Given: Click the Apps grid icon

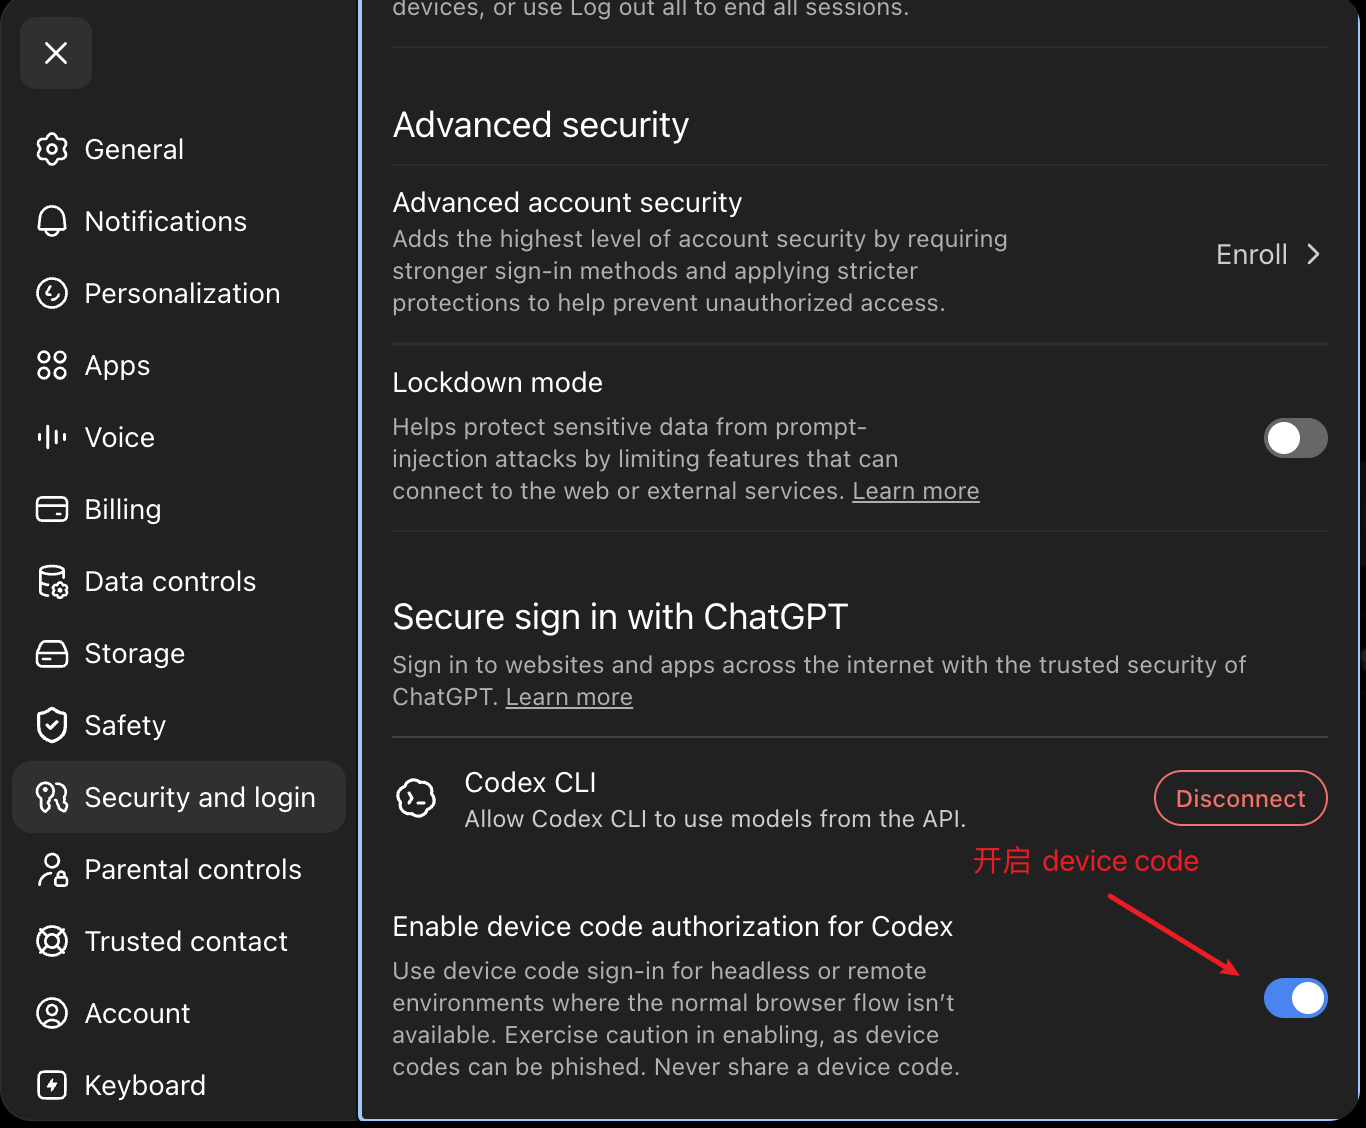Looking at the screenshot, I should [x=52, y=365].
